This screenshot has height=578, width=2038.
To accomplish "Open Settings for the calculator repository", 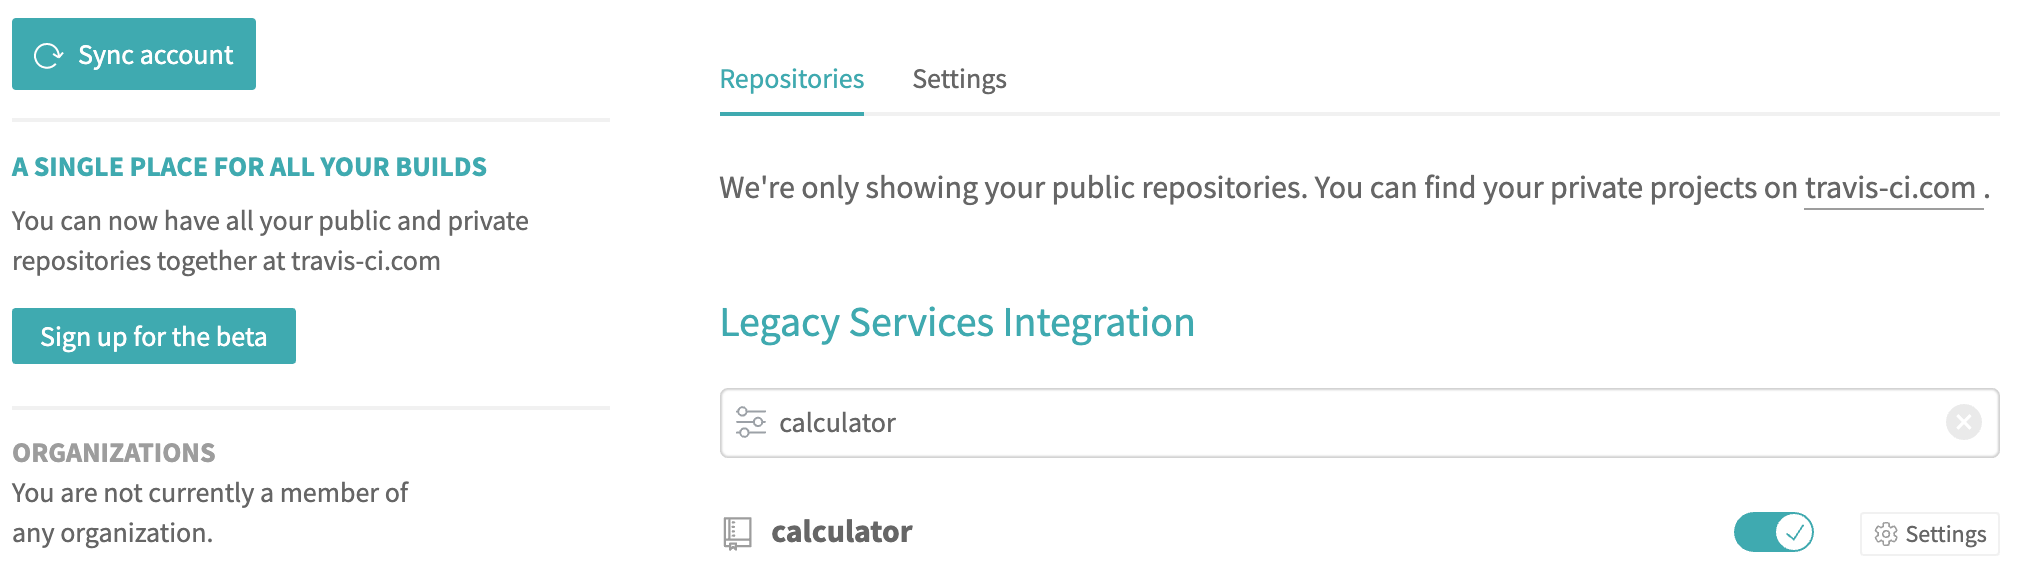I will [x=1928, y=534].
